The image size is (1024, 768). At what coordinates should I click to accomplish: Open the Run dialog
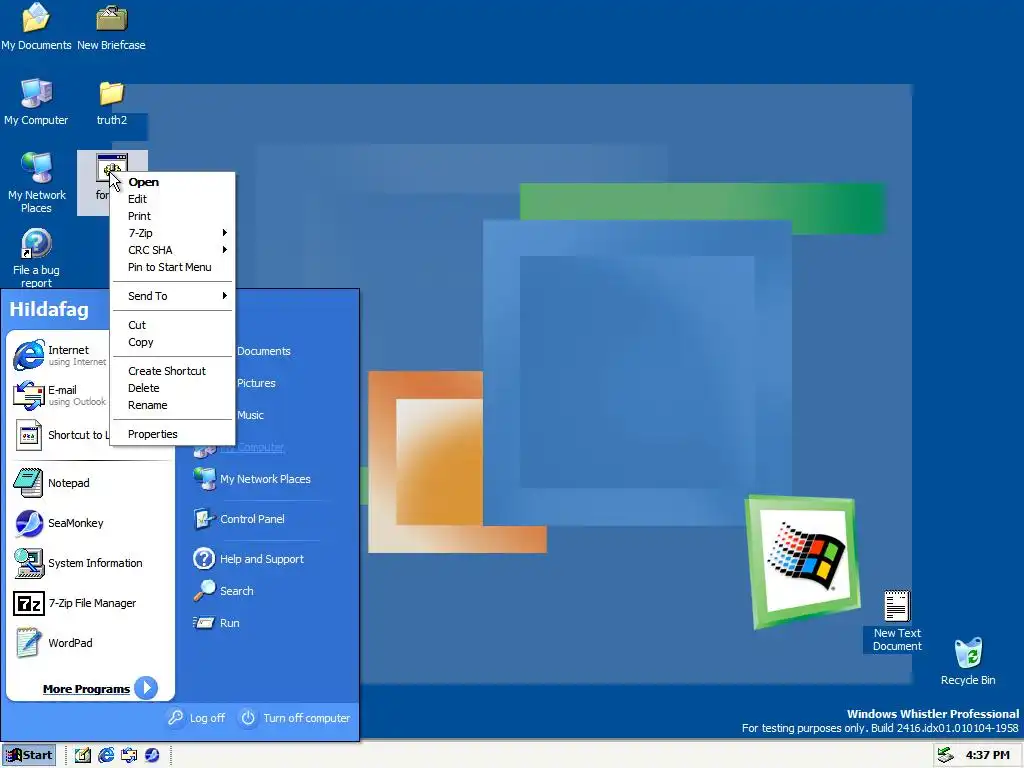216,623
